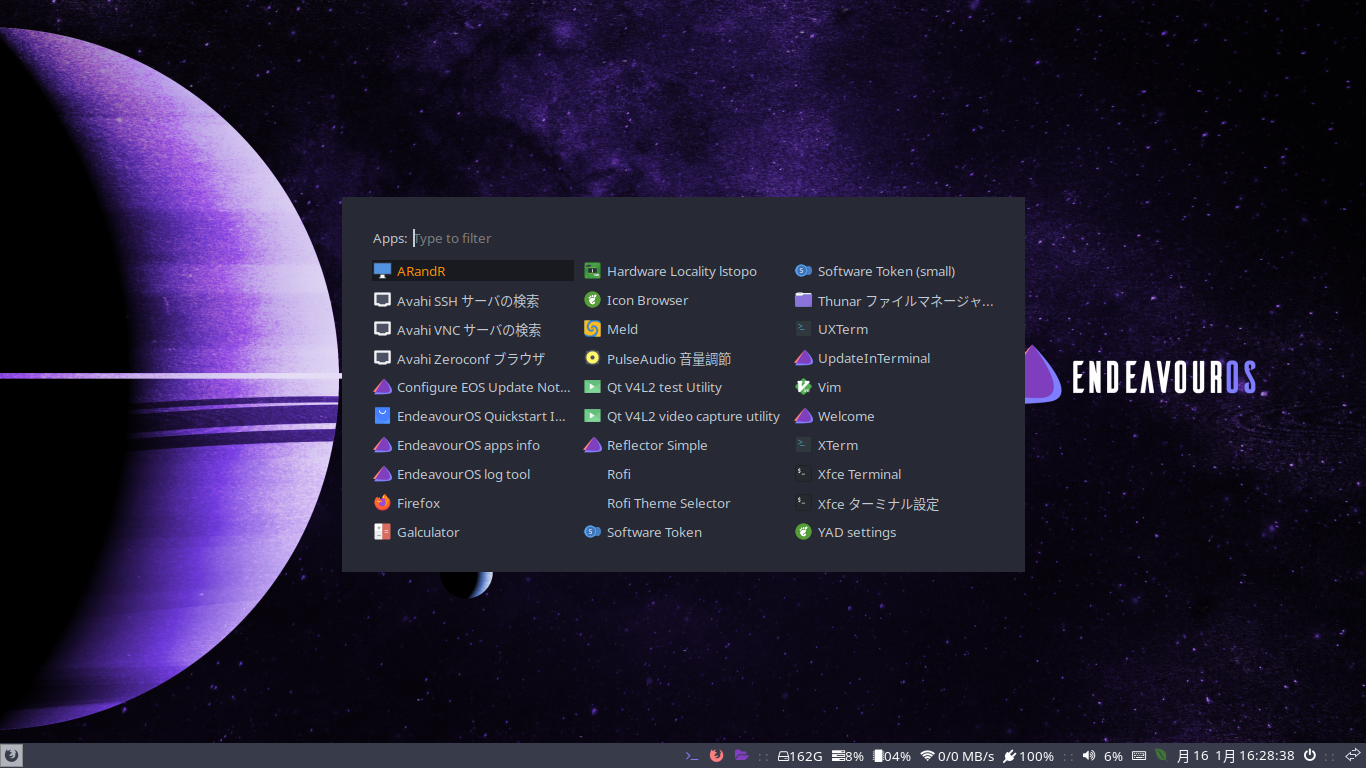The width and height of the screenshot is (1366, 768).
Task: Click the green leaf tray icon
Action: coord(1161,756)
